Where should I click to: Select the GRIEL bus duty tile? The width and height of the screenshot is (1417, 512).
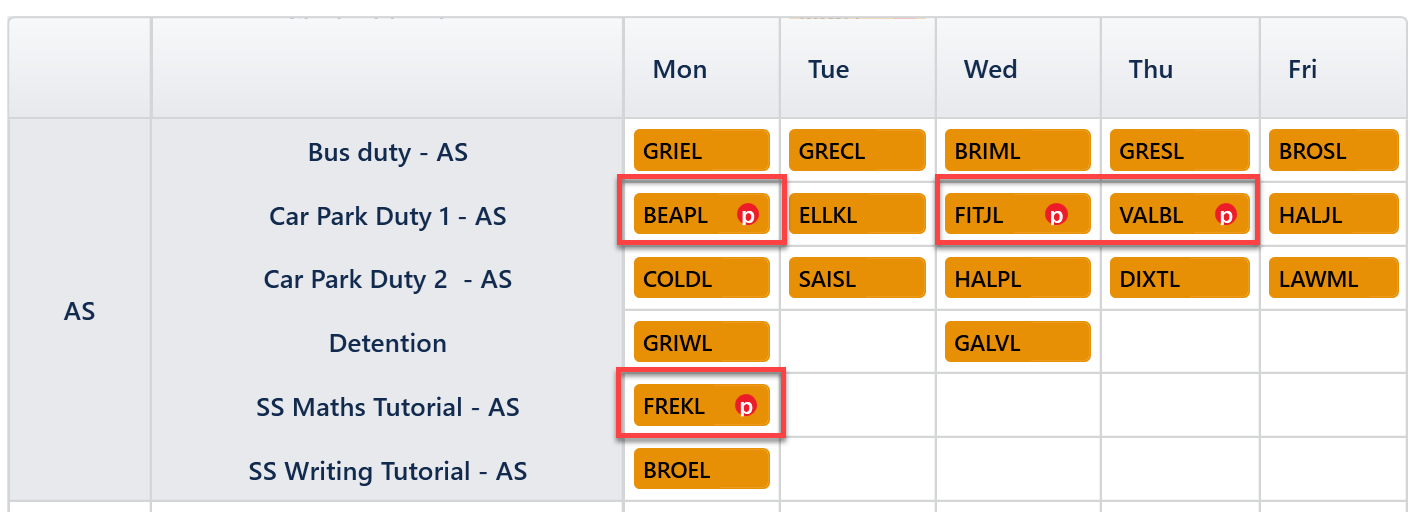[701, 151]
